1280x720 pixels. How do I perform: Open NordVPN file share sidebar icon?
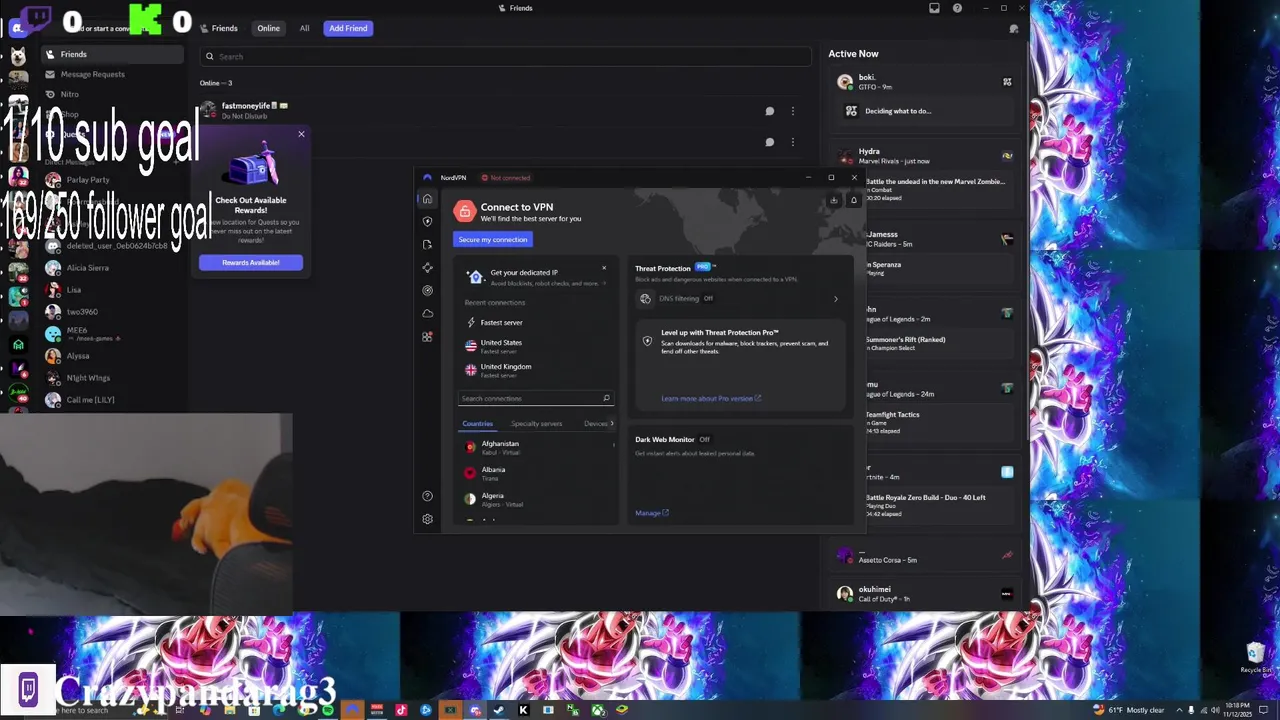point(427,245)
